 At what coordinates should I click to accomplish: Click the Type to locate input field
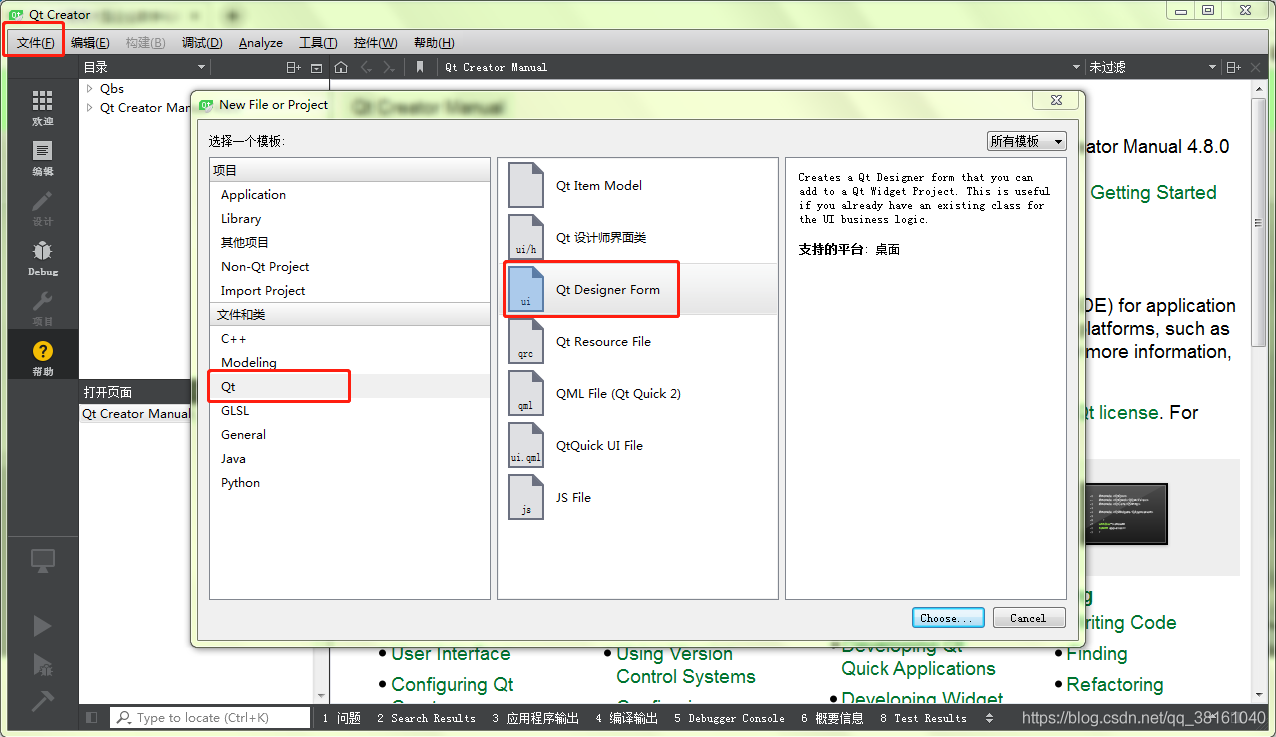coord(210,717)
